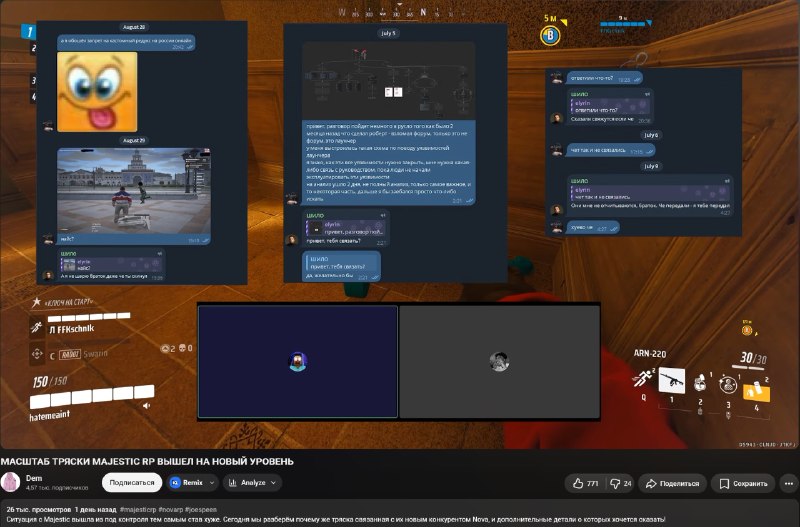Click the August 28 date label in chat

tap(134, 27)
